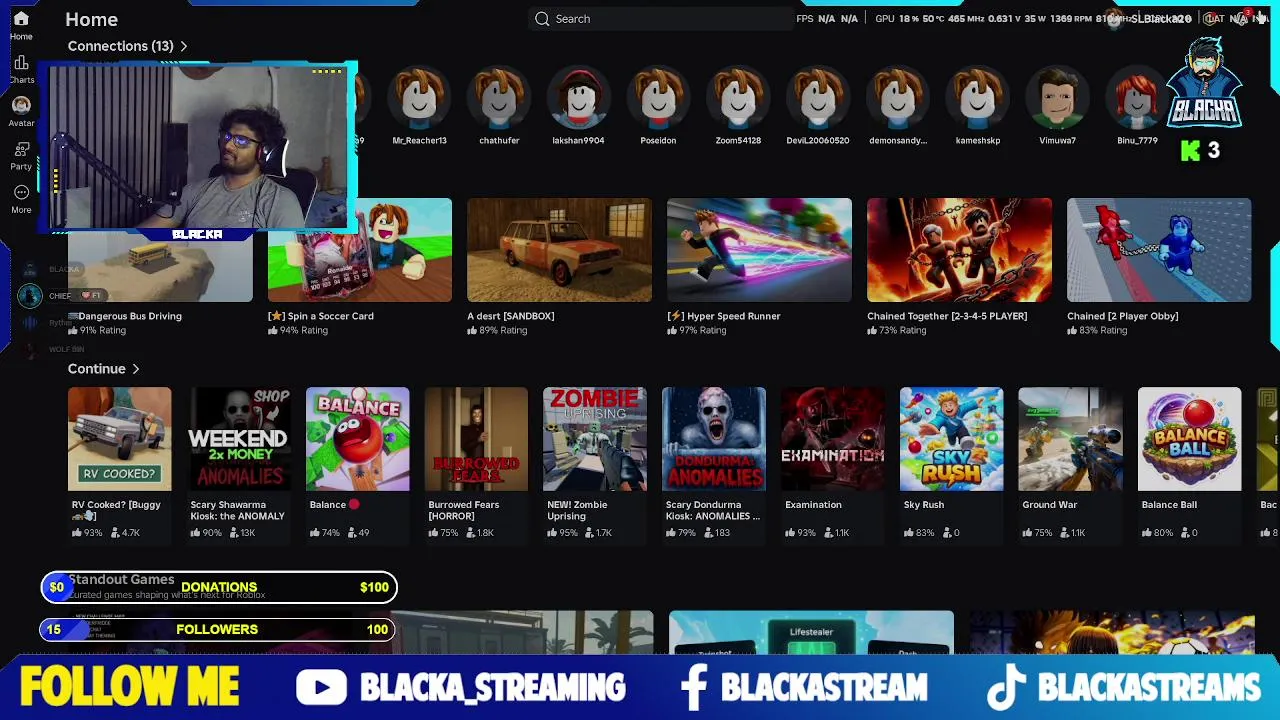
Task: Click the Lifestealer banner tile
Action: 811,633
